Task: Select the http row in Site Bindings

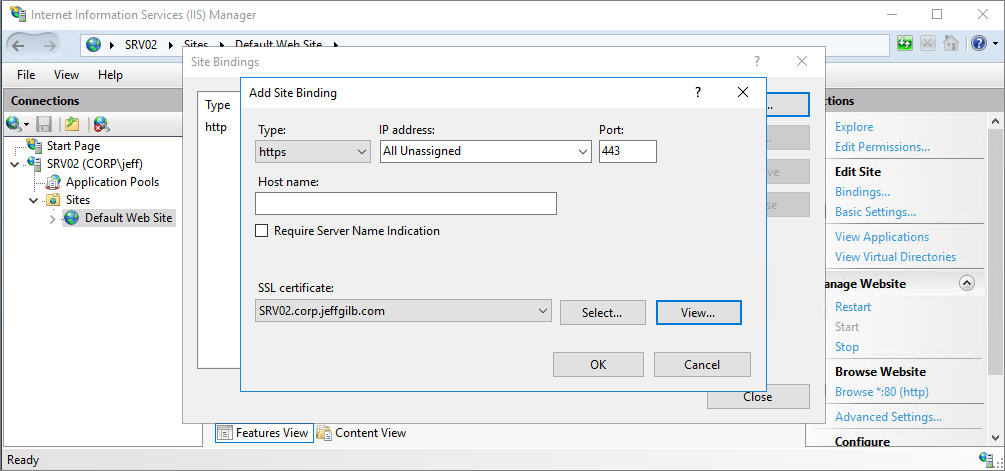Action: (x=216, y=127)
